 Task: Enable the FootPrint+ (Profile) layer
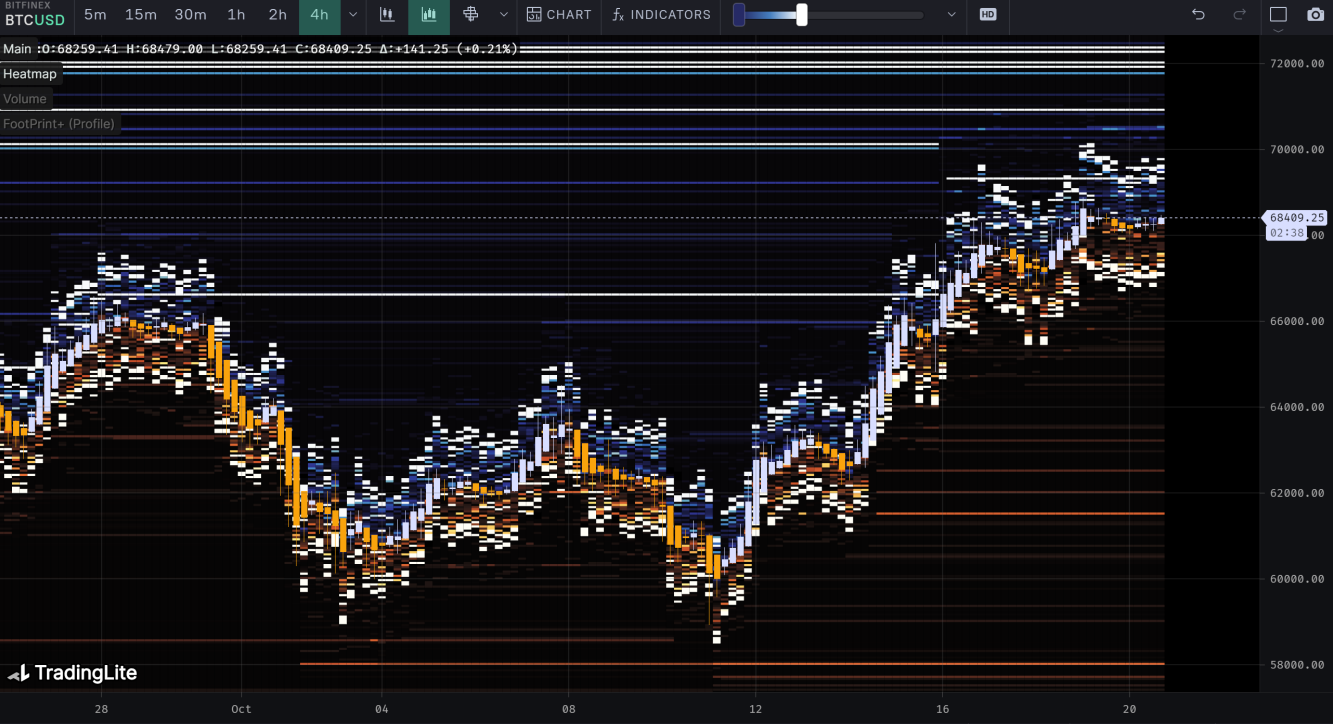tap(59, 124)
